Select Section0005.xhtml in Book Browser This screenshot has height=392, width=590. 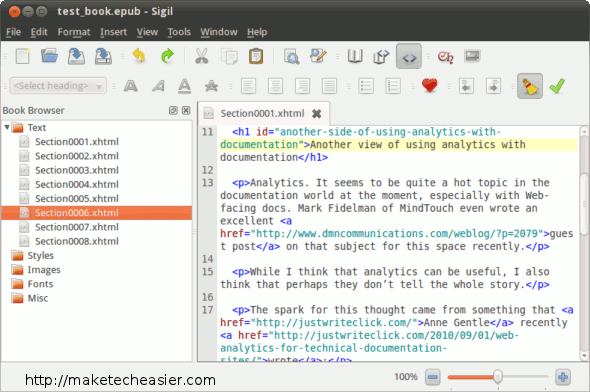[77, 199]
